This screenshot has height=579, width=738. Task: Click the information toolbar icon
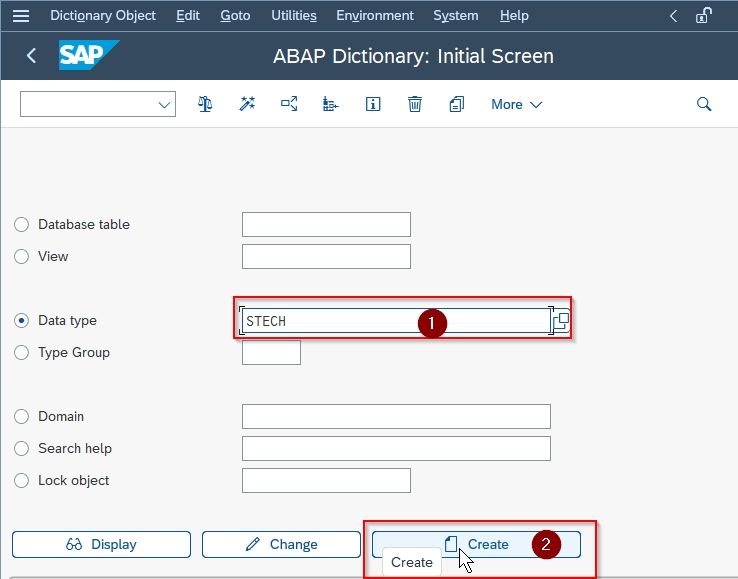tap(373, 104)
